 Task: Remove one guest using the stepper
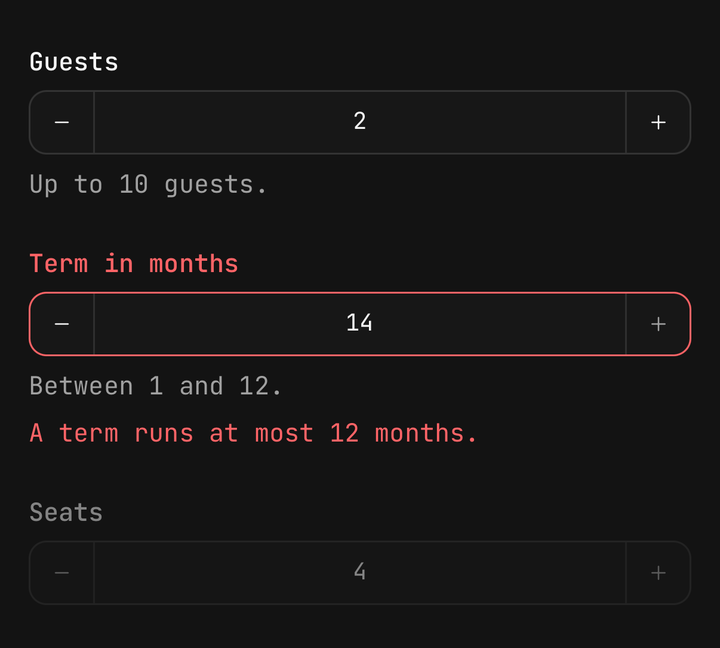coord(62,122)
